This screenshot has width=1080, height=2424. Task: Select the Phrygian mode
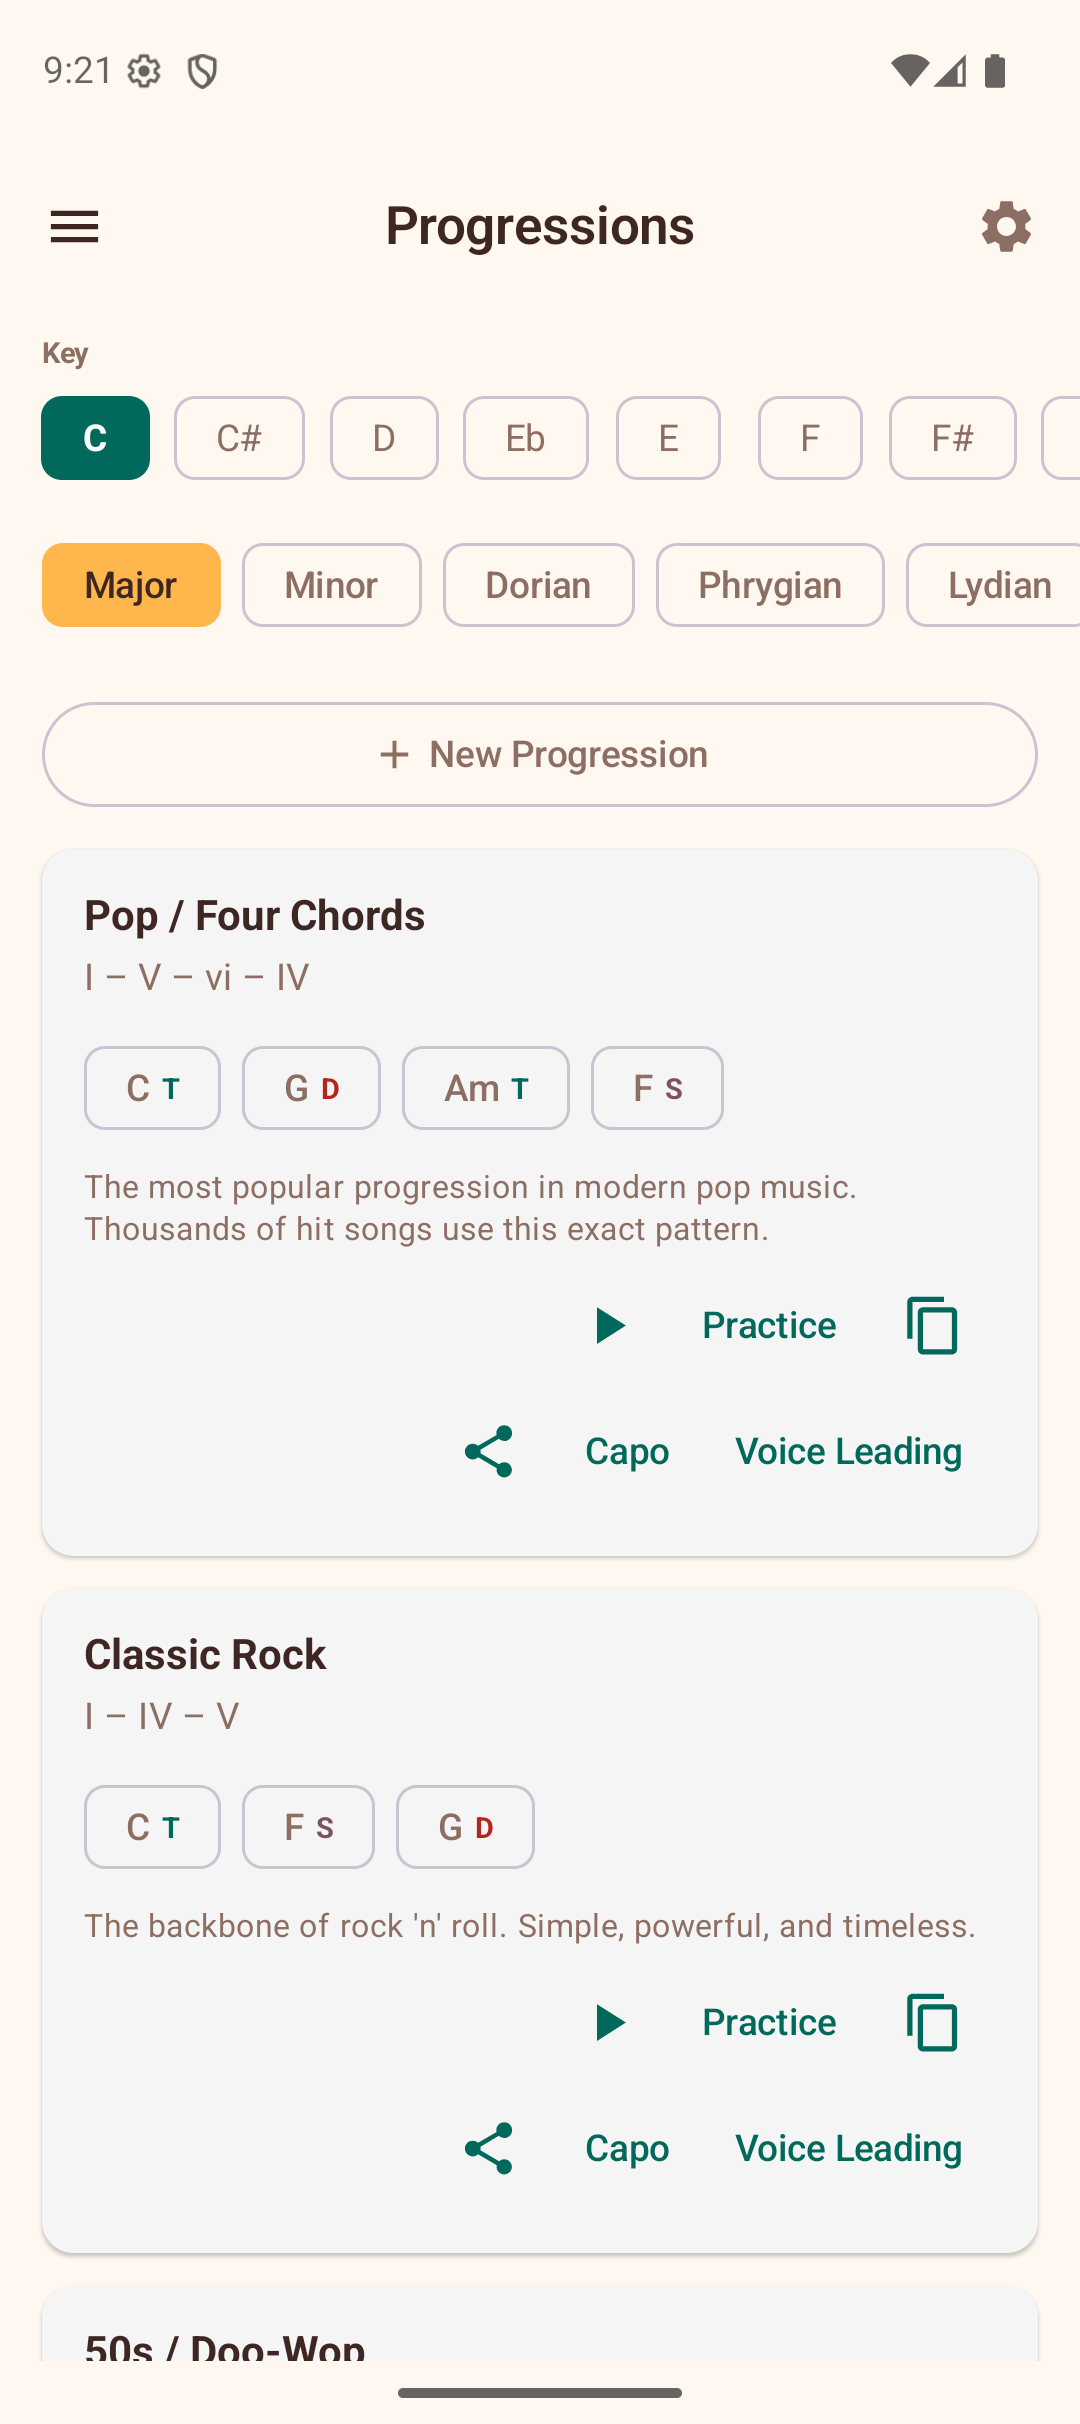(x=770, y=585)
